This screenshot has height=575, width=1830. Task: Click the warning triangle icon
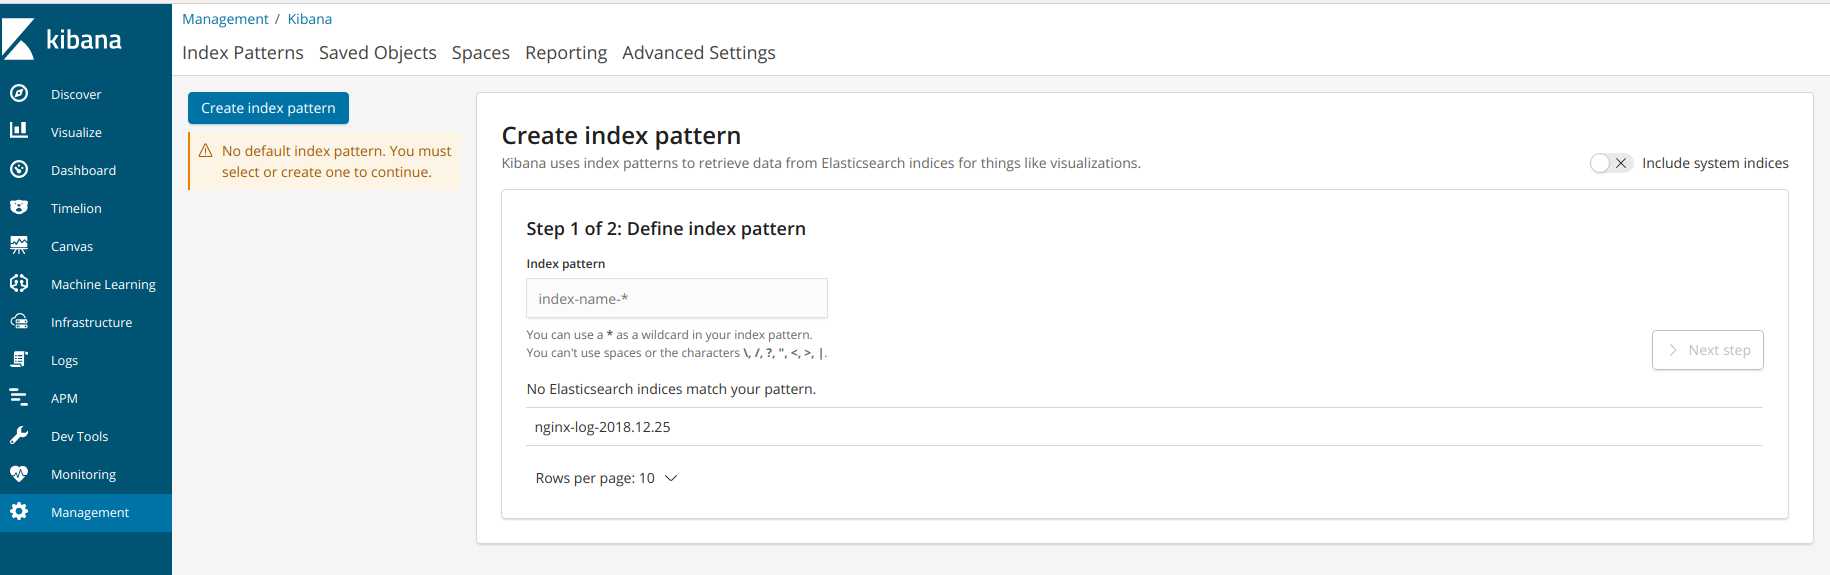click(206, 151)
